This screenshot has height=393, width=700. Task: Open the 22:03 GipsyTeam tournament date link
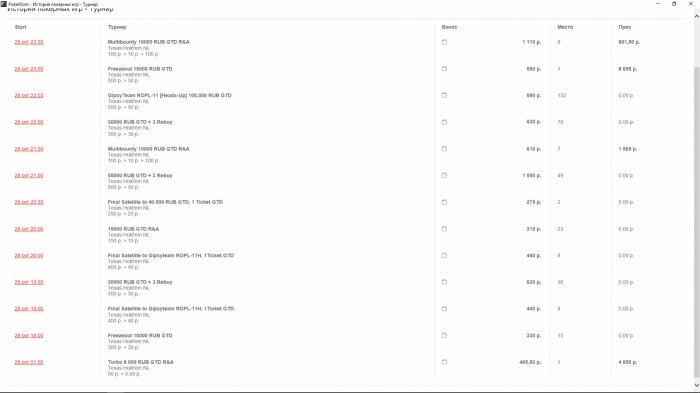point(29,95)
